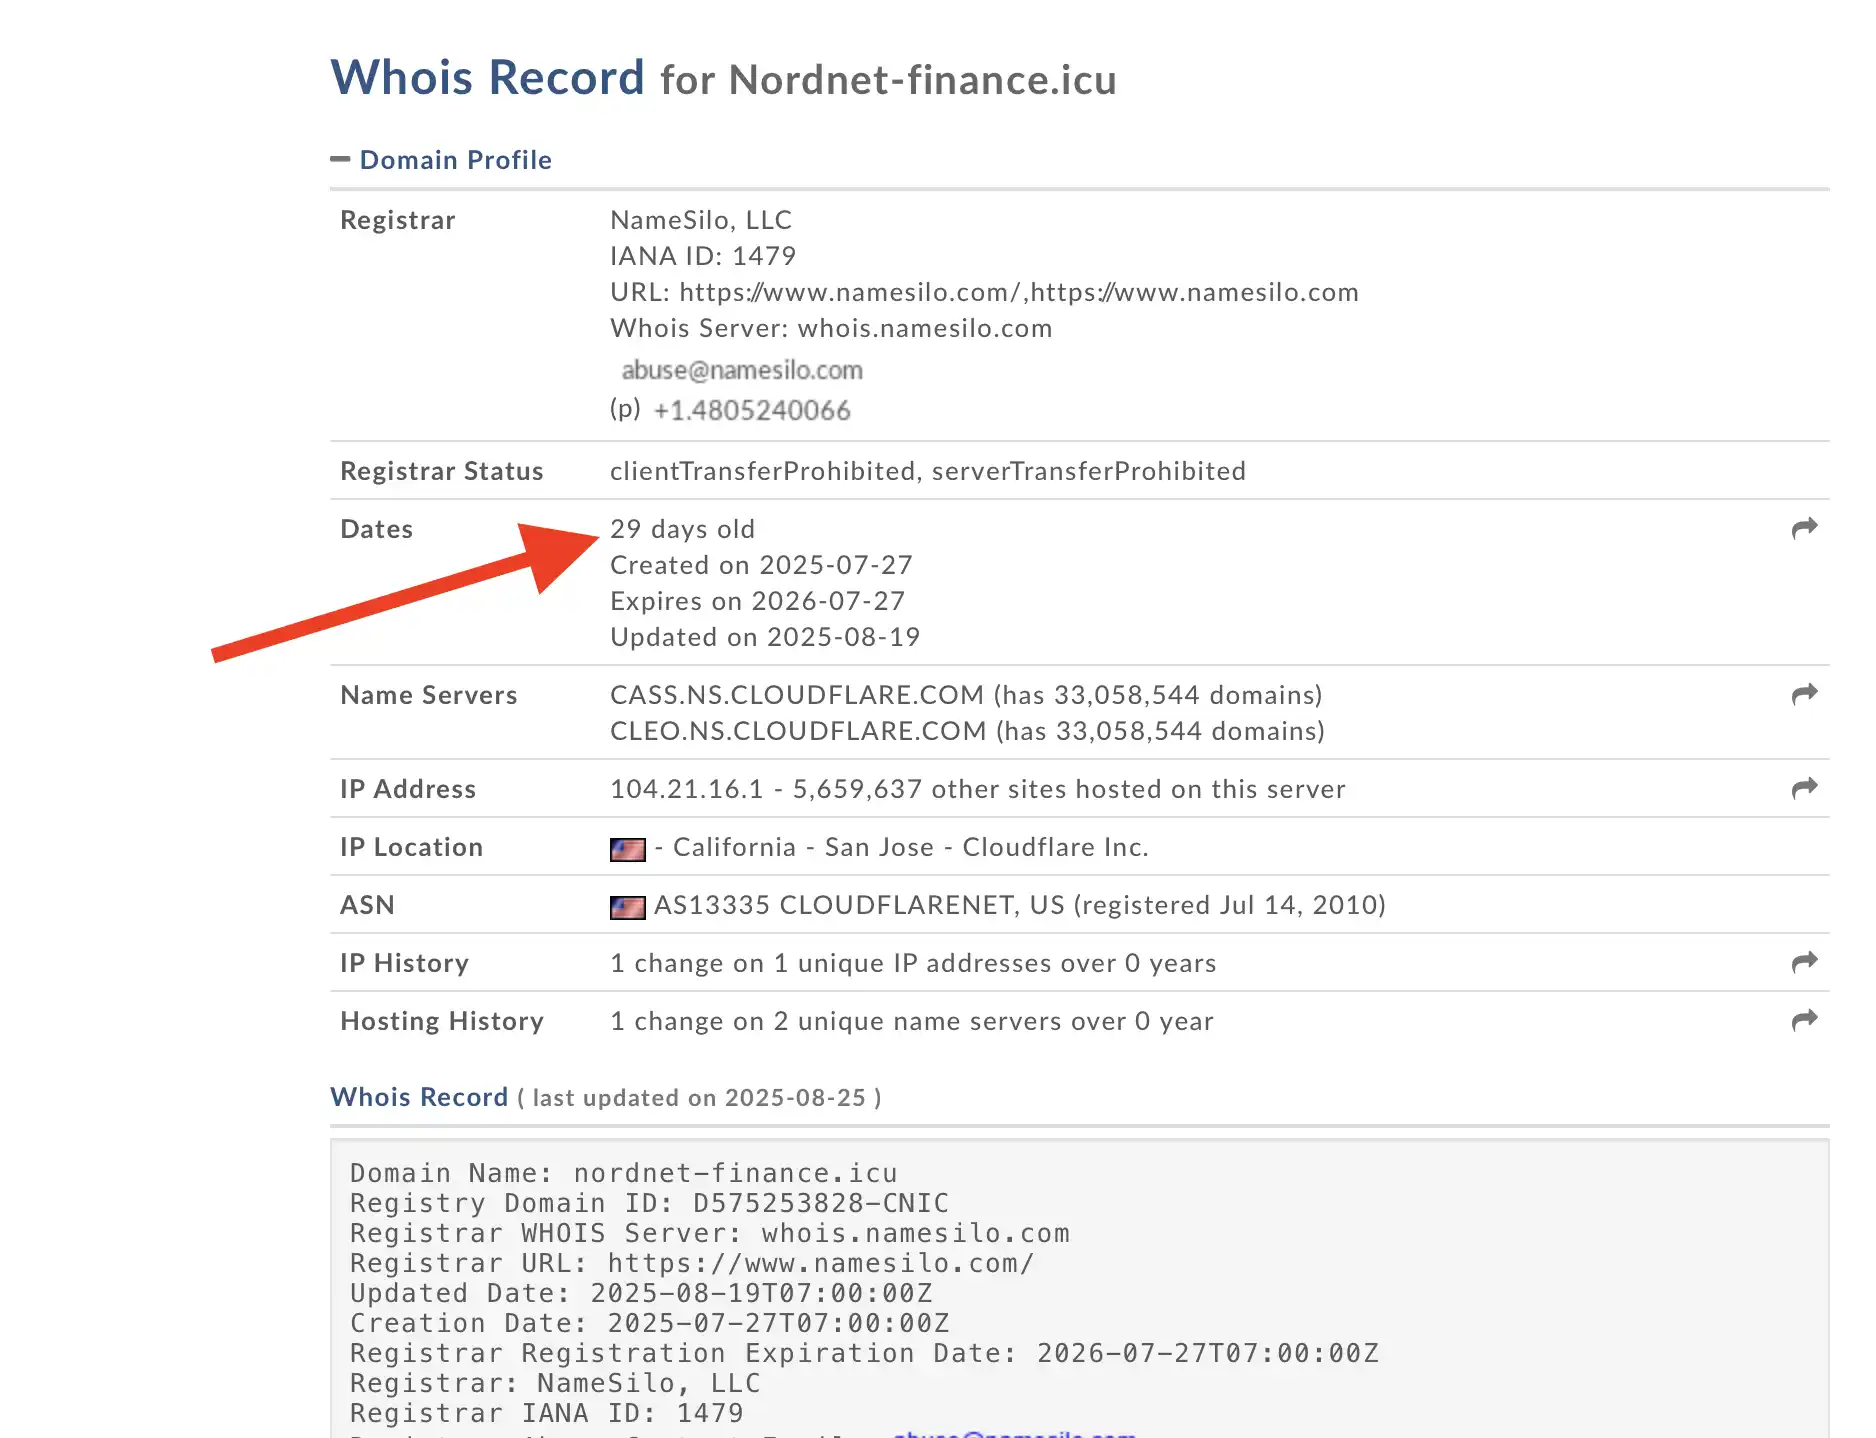
Task: Click 'California - San Jose - Cloudflare Inc.' text
Action: 910,847
